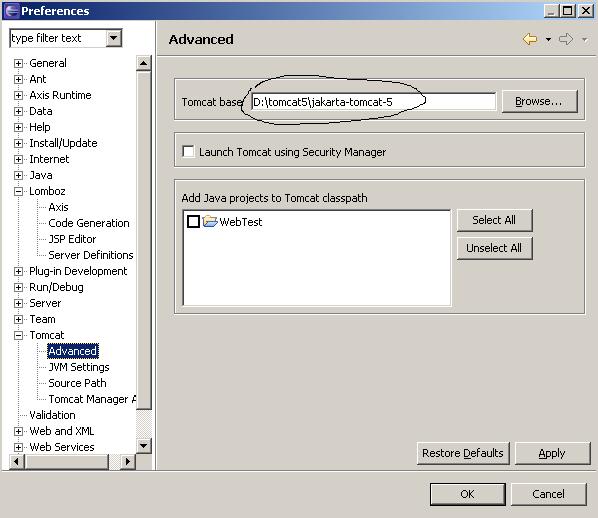Expand the General tree node
The width and height of the screenshot is (598, 518).
18,63
